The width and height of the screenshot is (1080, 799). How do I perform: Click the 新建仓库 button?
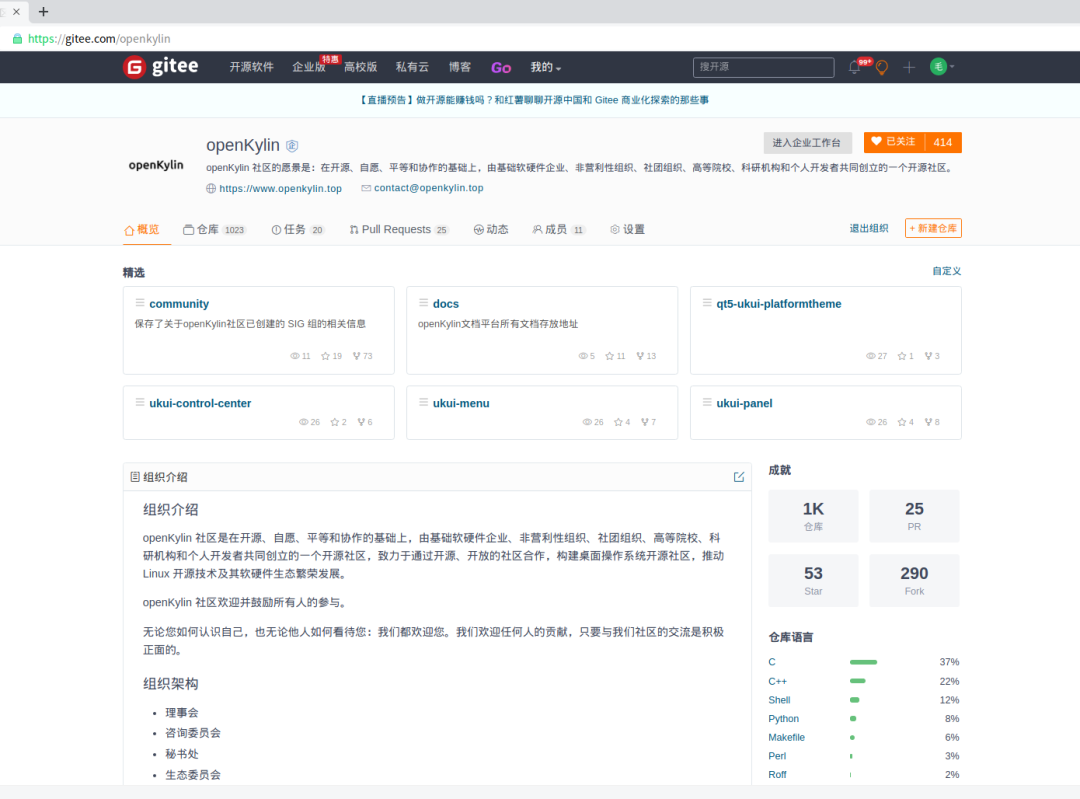(933, 228)
